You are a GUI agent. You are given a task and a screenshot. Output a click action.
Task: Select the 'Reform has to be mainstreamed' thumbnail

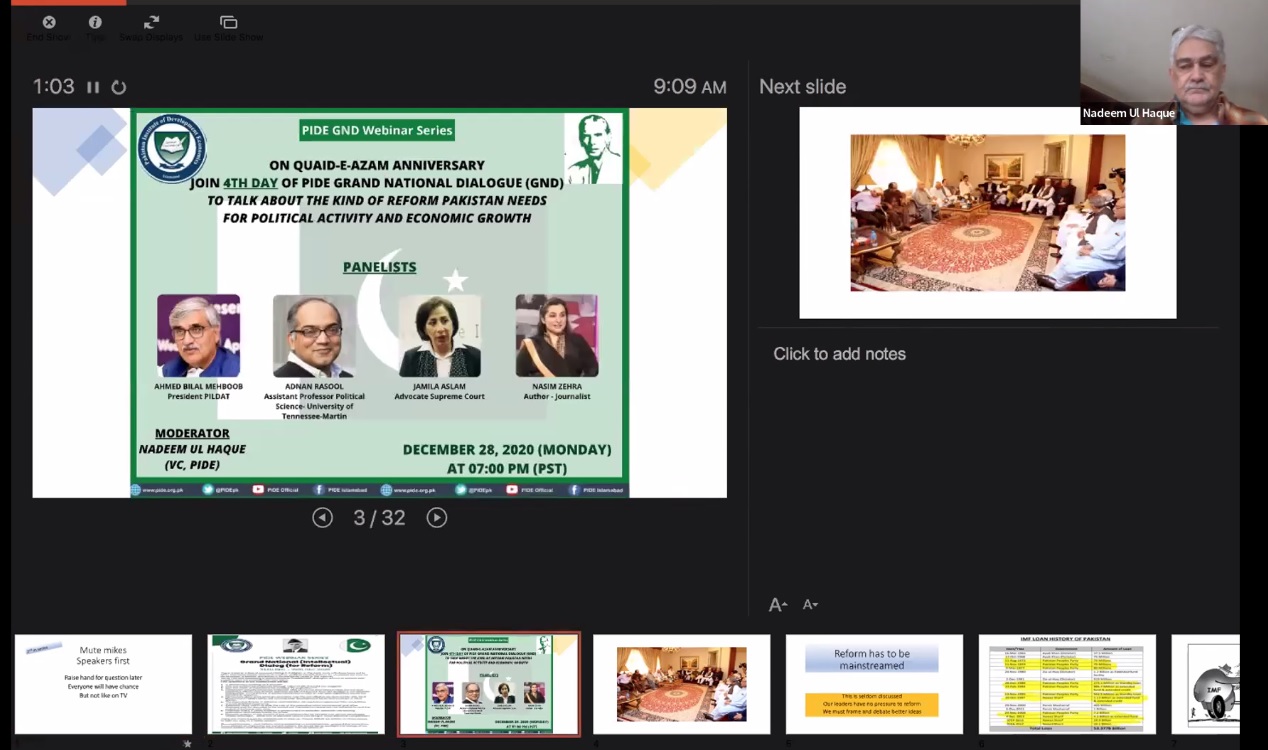pos(875,684)
